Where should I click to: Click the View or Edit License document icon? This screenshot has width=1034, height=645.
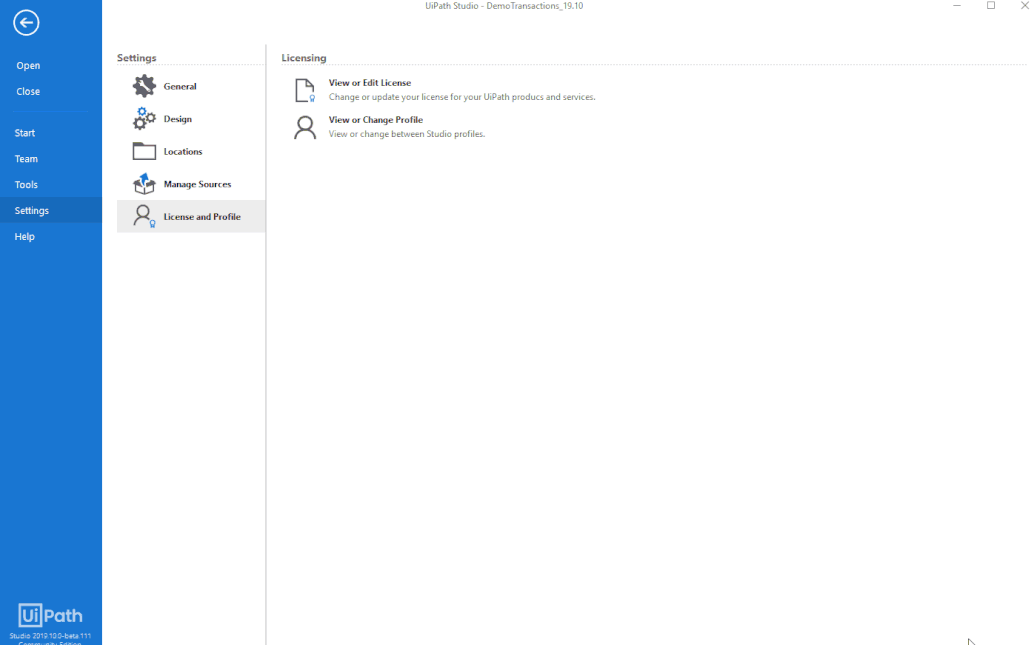pos(305,89)
